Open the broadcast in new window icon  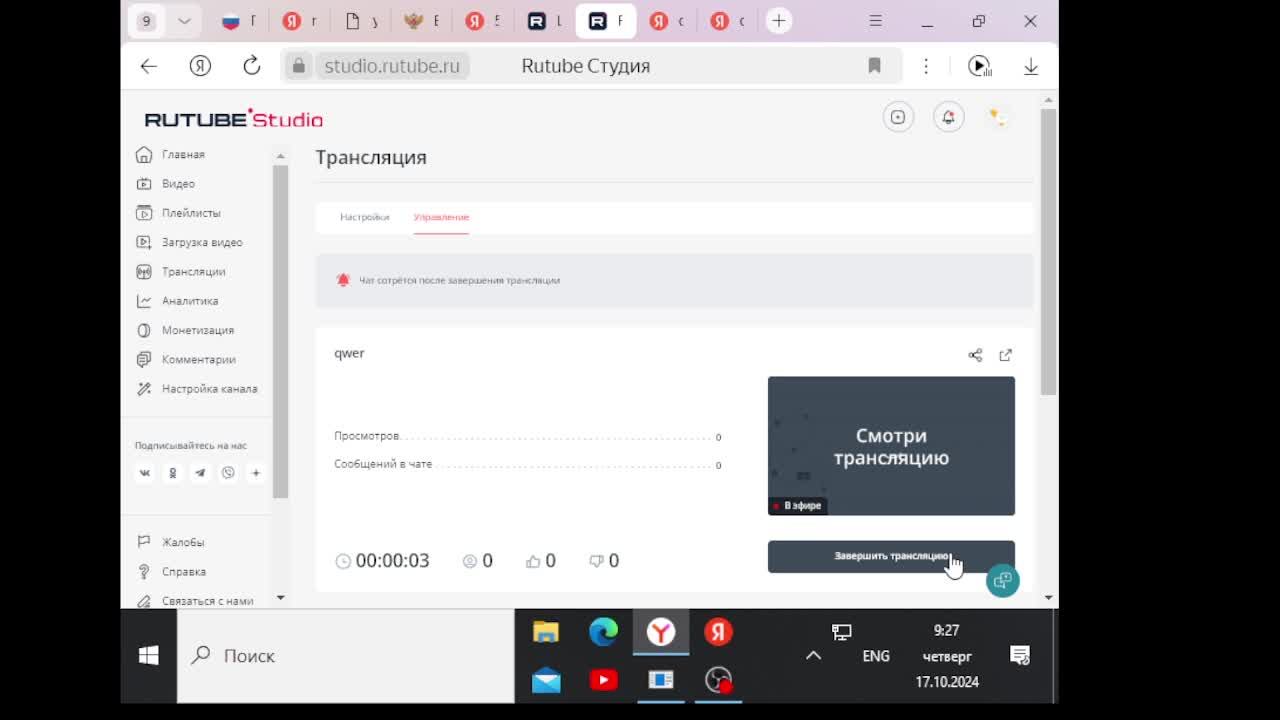(x=1006, y=355)
